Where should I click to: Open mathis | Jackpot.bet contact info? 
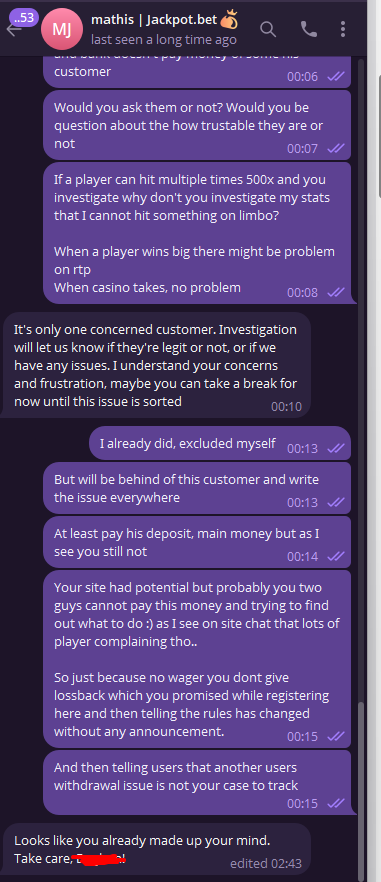(154, 19)
